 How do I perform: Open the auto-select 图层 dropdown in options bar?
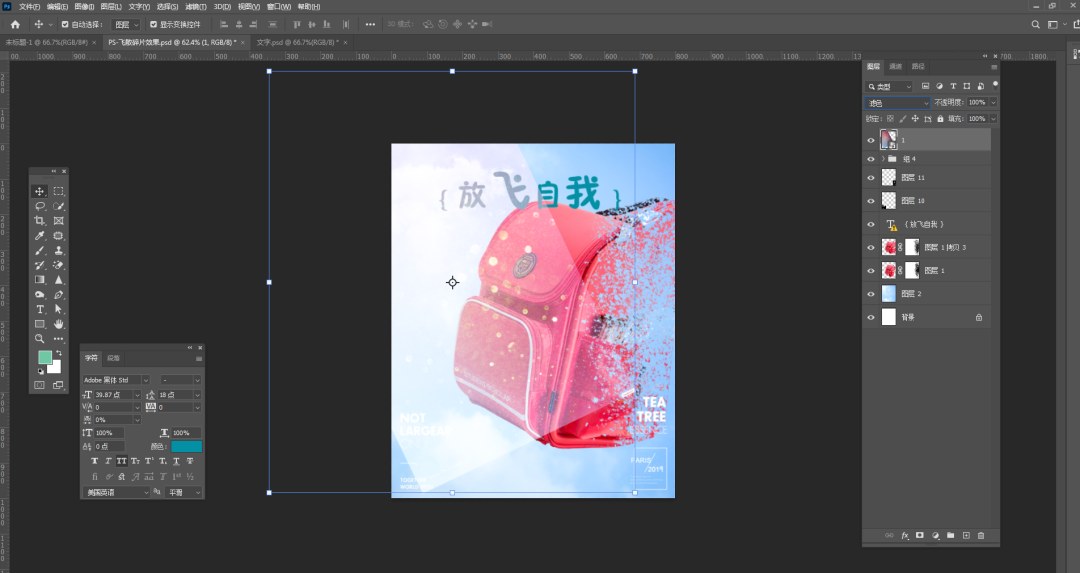click(126, 24)
